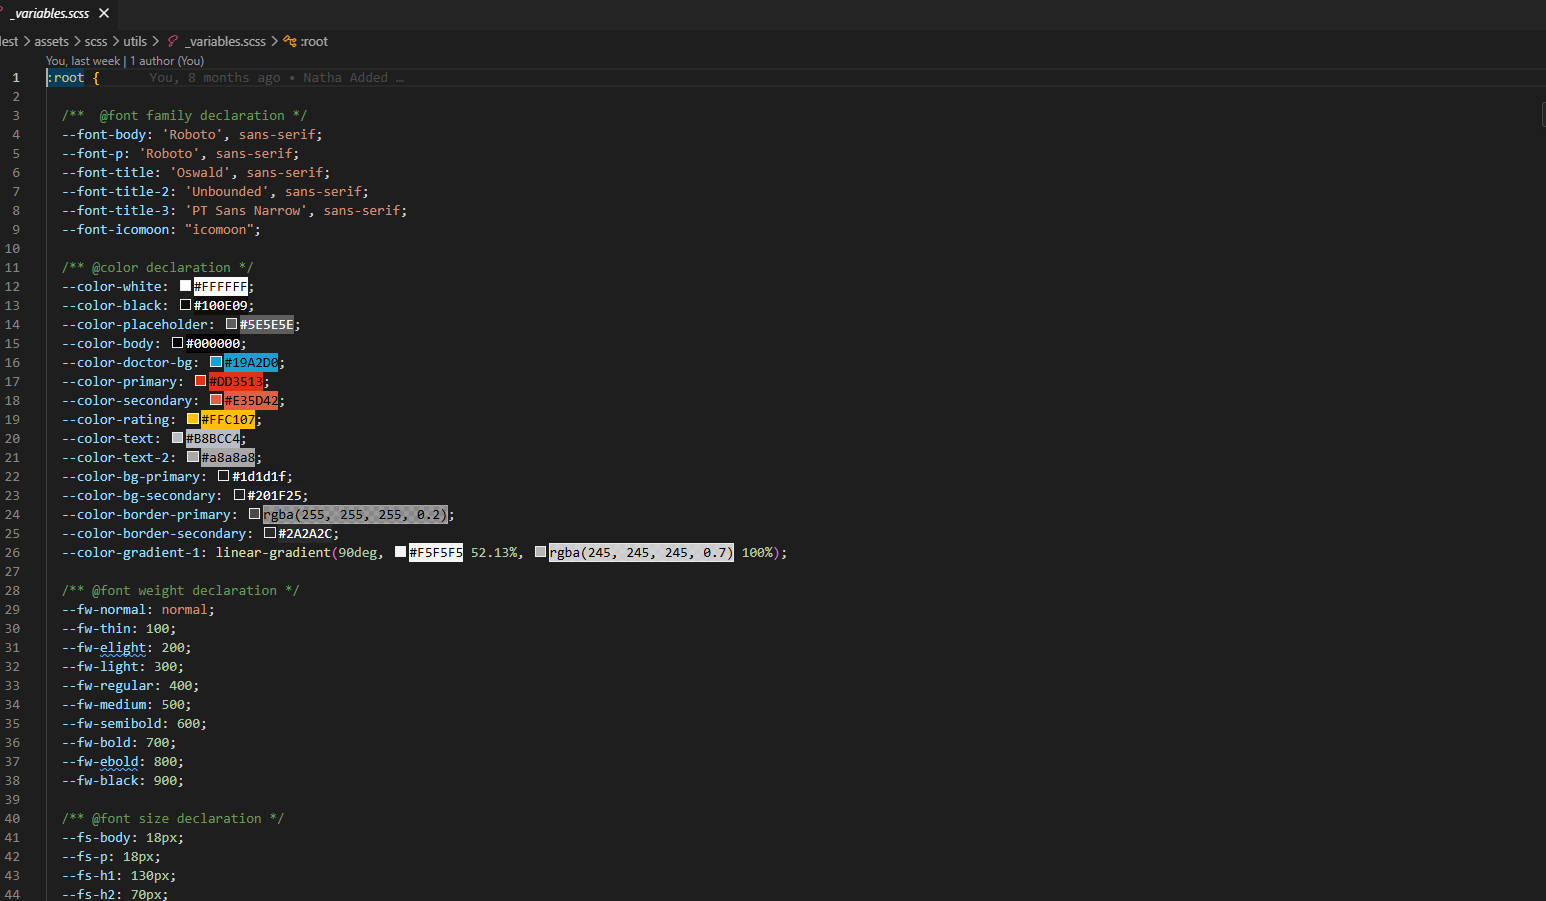Close the _variables.scss tab
Screen dimensions: 1546x901
click(104, 13)
